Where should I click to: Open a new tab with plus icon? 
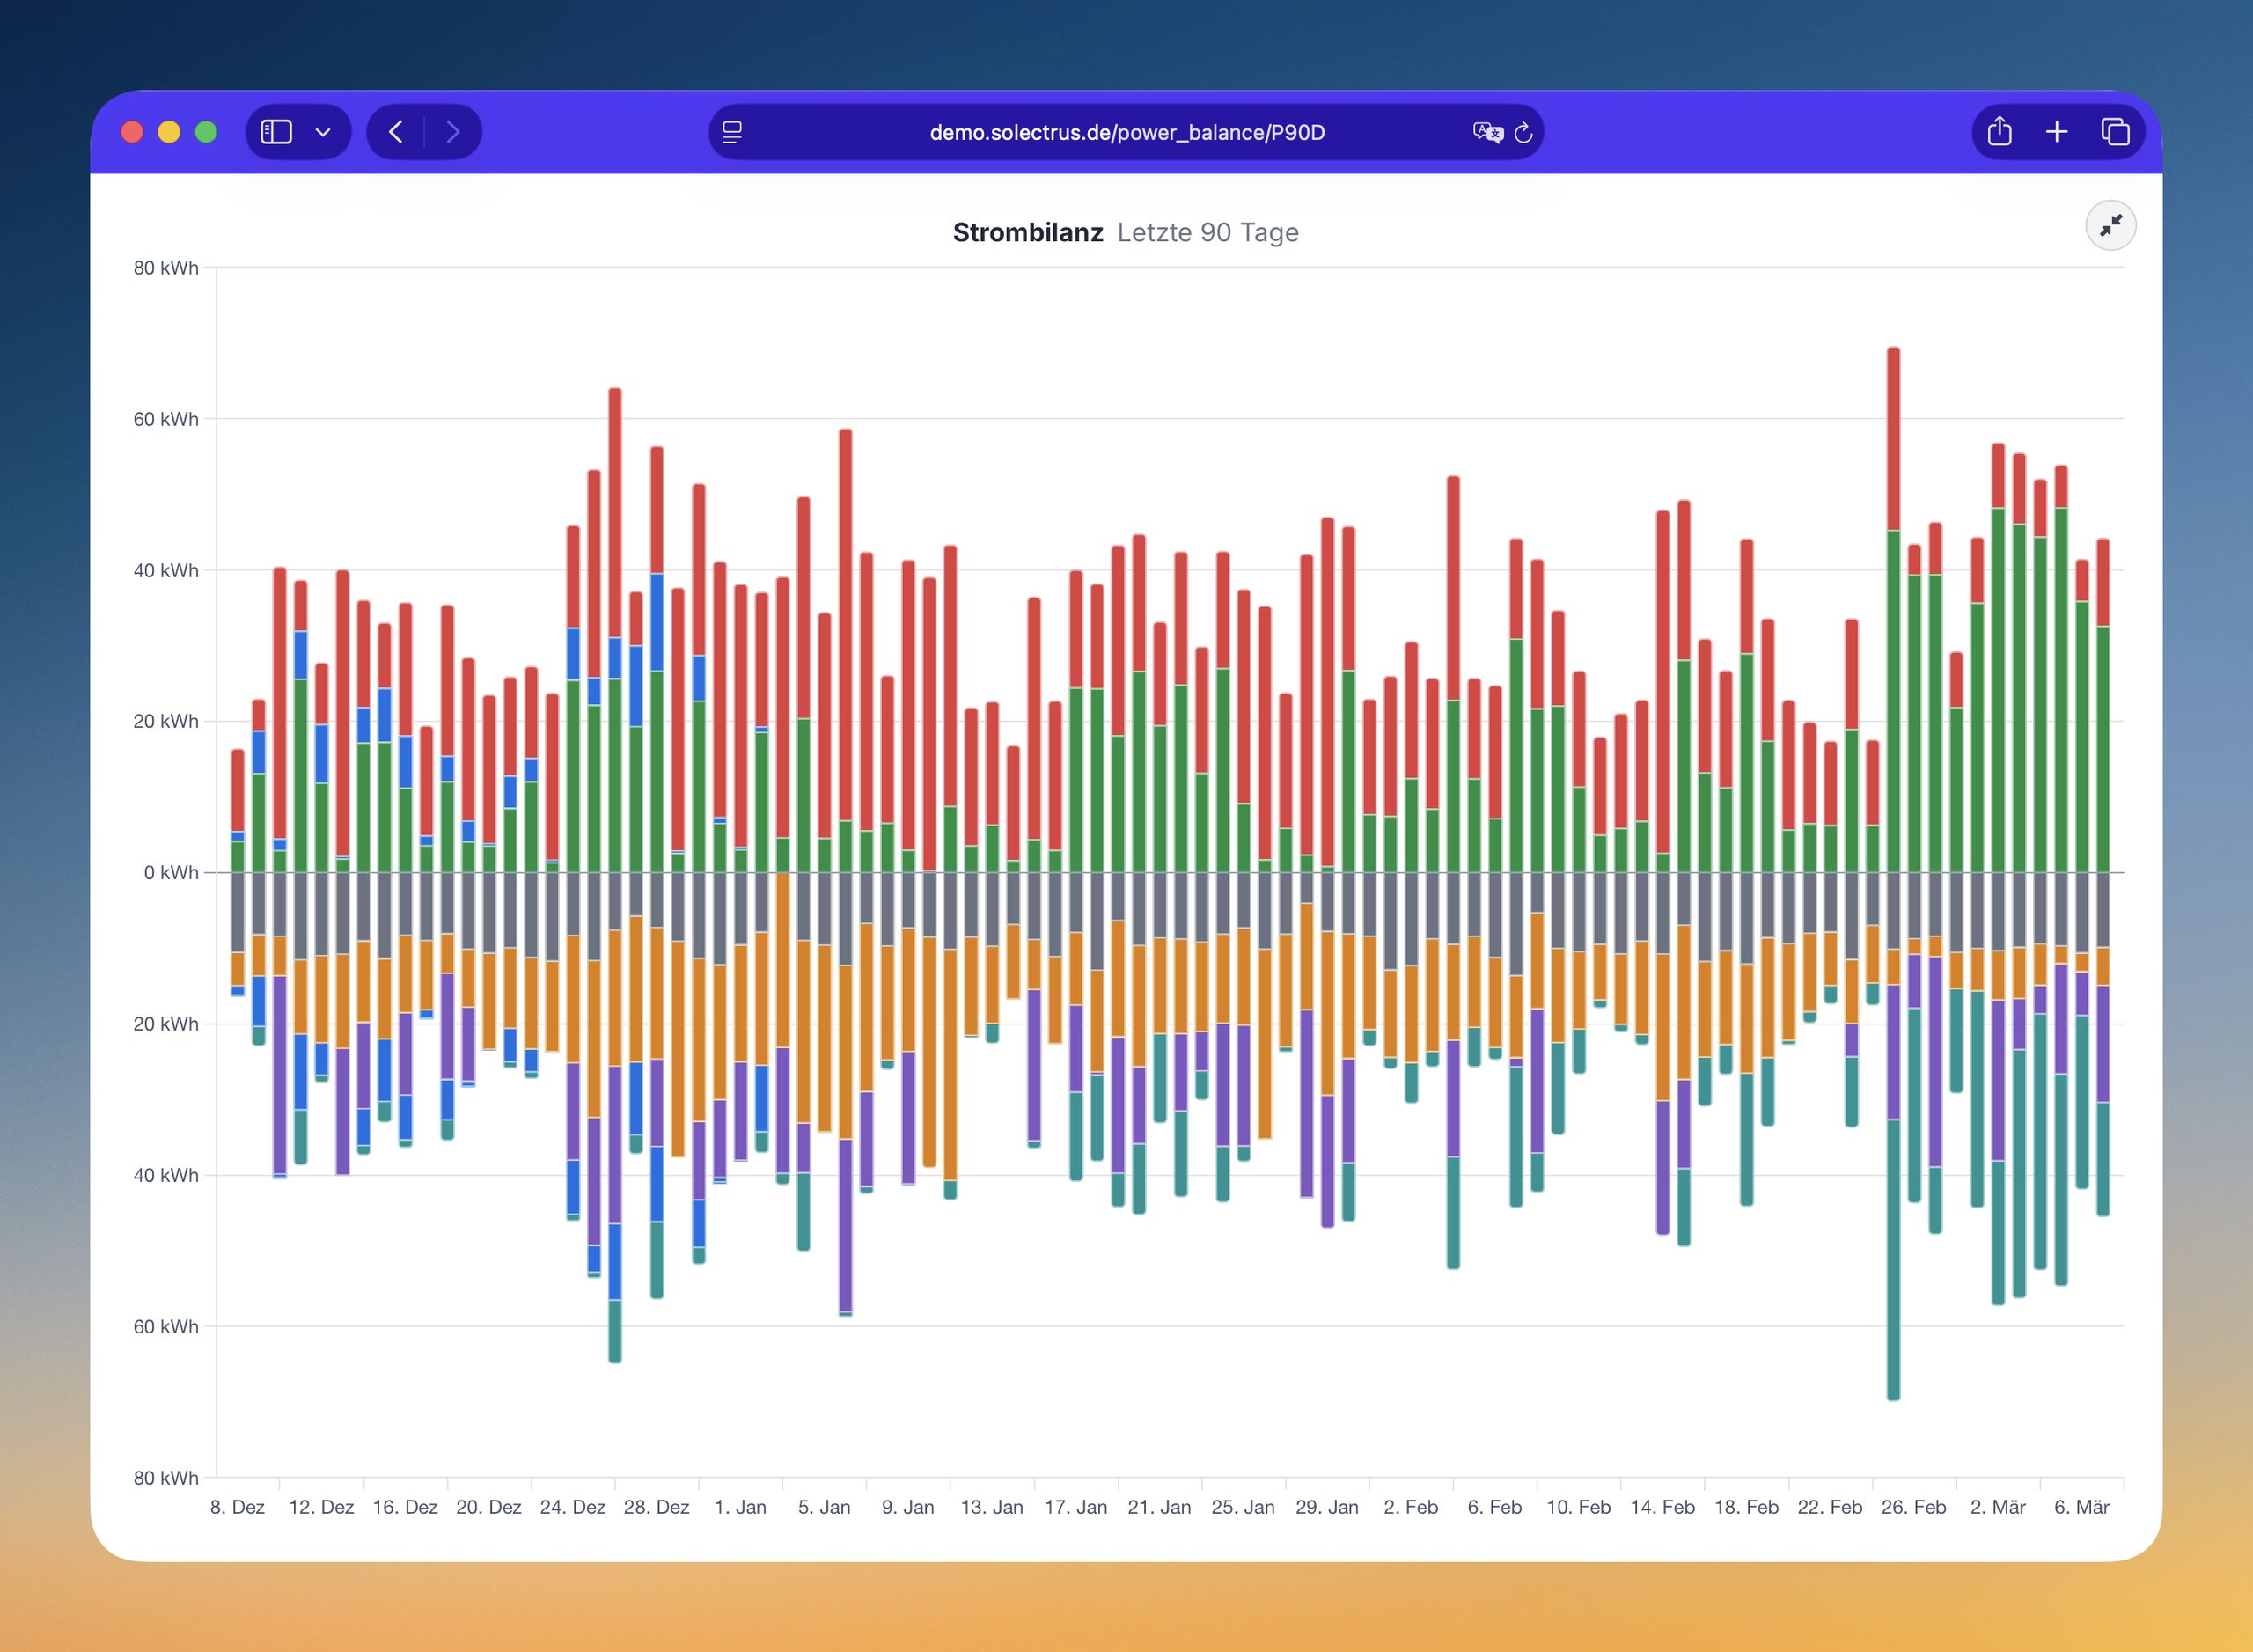pyautogui.click(x=2057, y=132)
